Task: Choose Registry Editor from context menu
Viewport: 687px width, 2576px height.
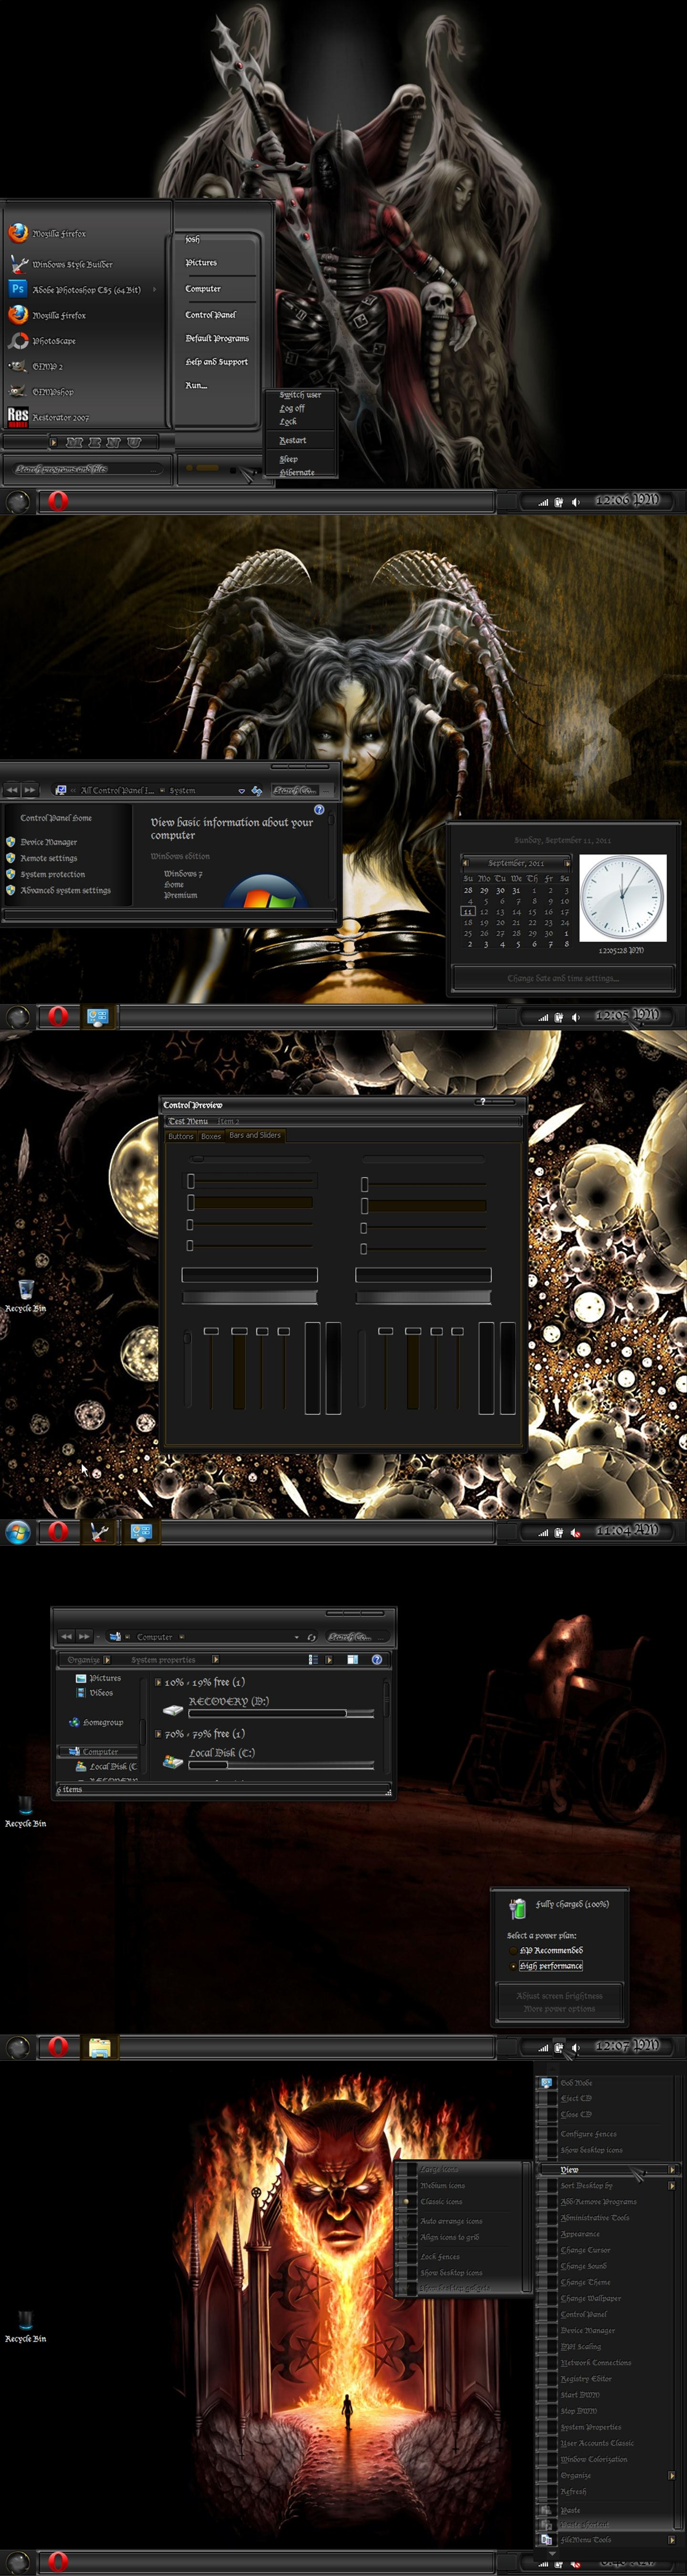Action: (586, 2378)
